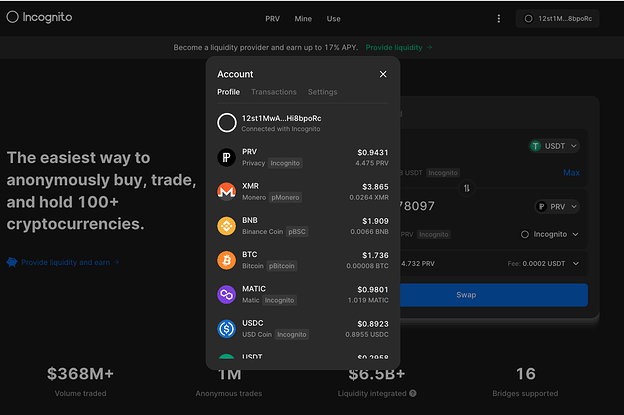Open the Mine menu item

pos(303,19)
